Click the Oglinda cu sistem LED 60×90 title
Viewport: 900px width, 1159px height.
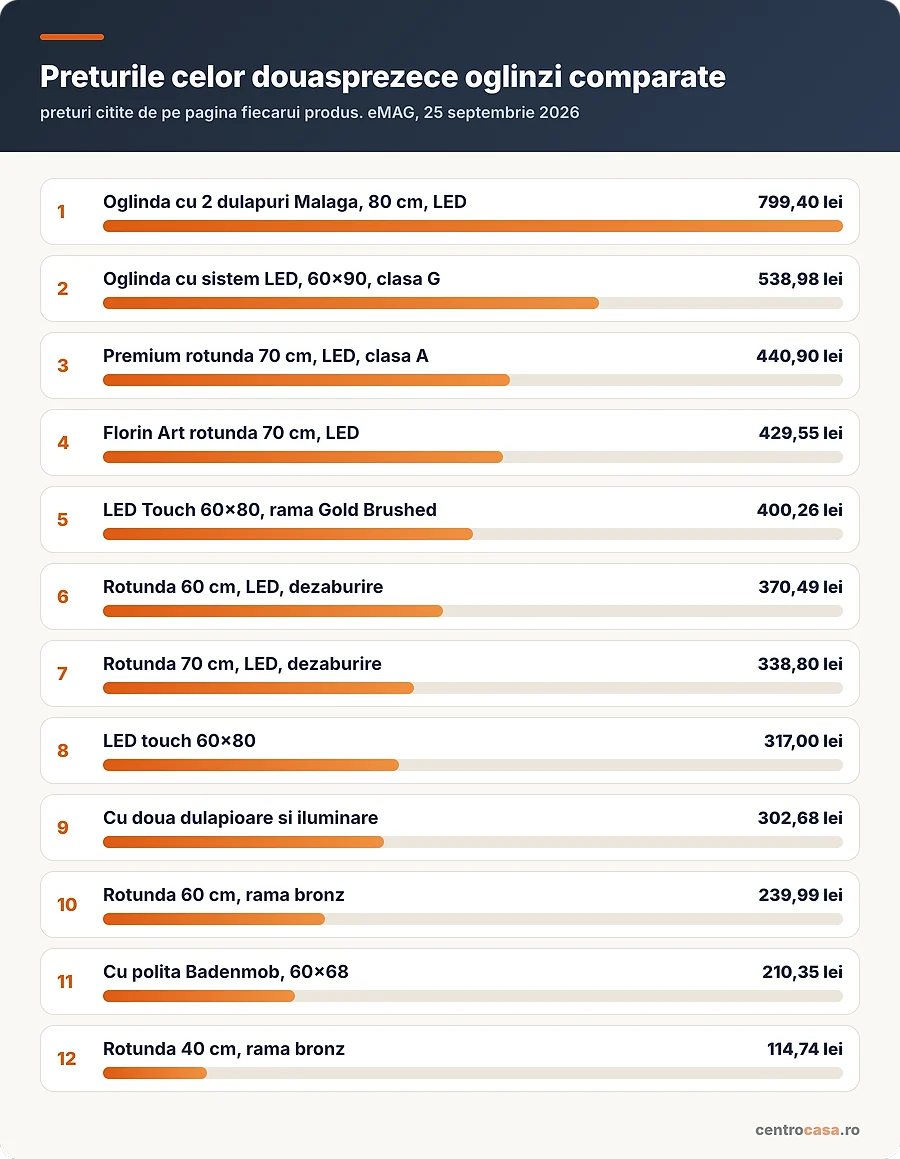pos(271,279)
